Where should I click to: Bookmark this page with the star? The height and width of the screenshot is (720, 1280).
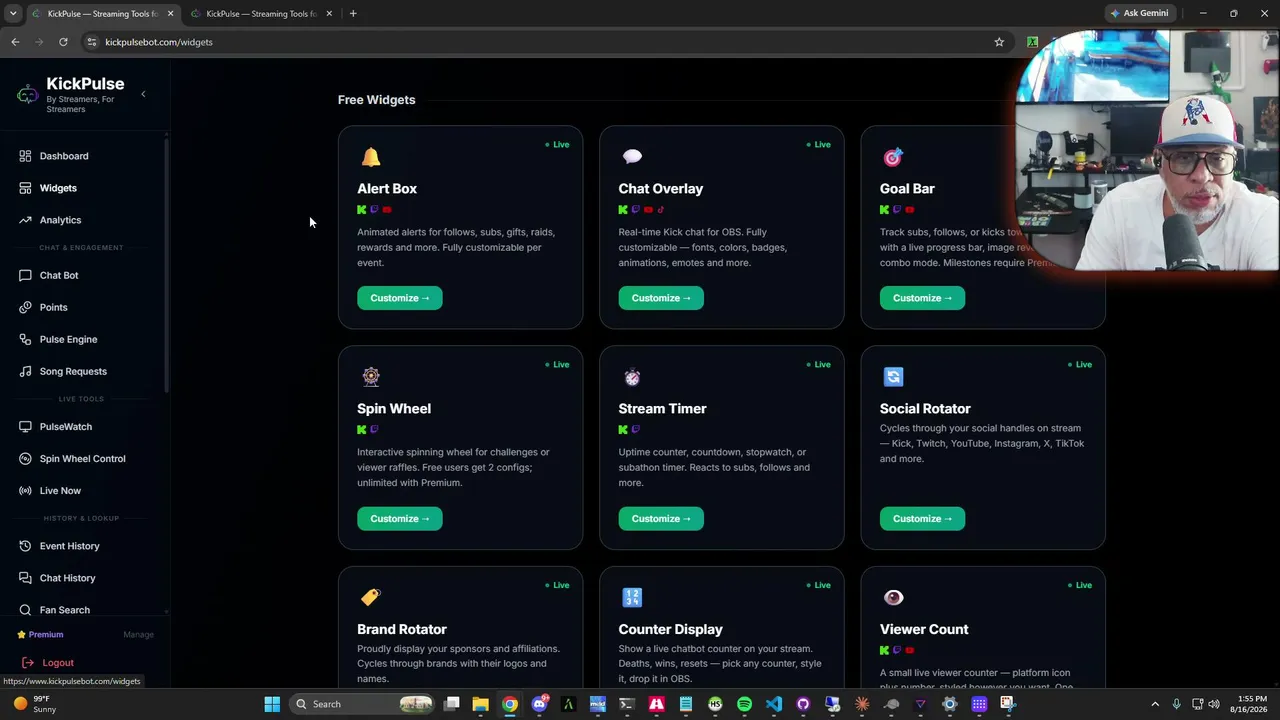[999, 42]
